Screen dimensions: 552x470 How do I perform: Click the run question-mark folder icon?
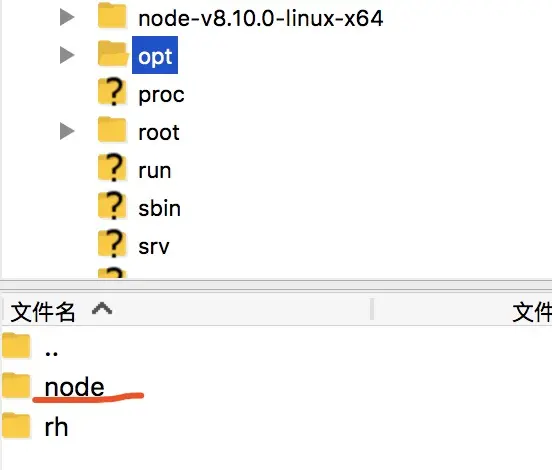tap(112, 168)
